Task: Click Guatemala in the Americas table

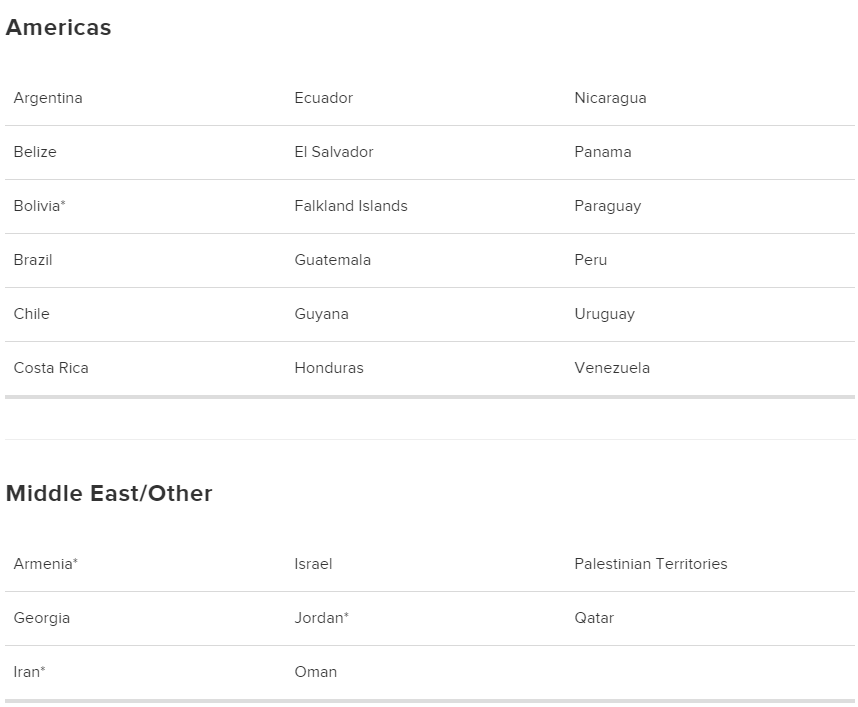Action: [x=332, y=260]
